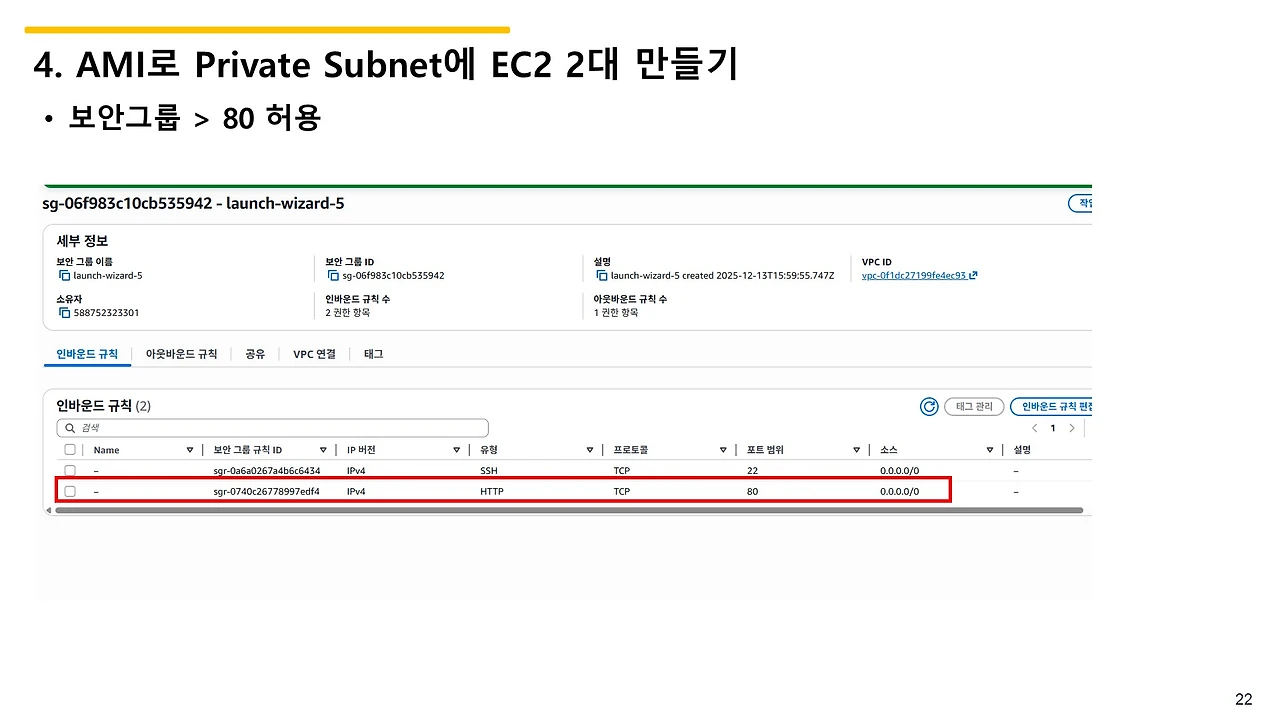
Task: Click inside the inbound rules search field
Action: [270, 427]
